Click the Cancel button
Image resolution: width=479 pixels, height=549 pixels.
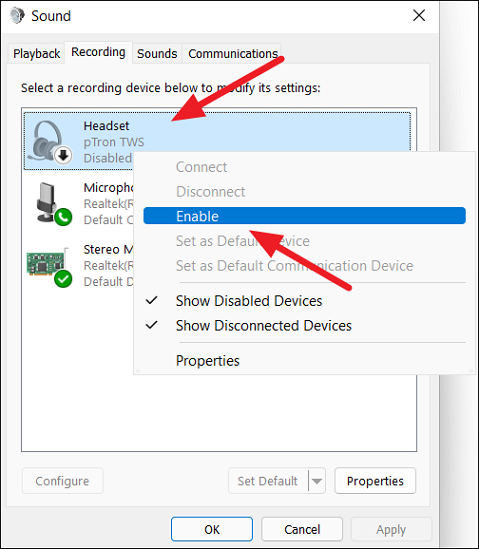tap(302, 529)
